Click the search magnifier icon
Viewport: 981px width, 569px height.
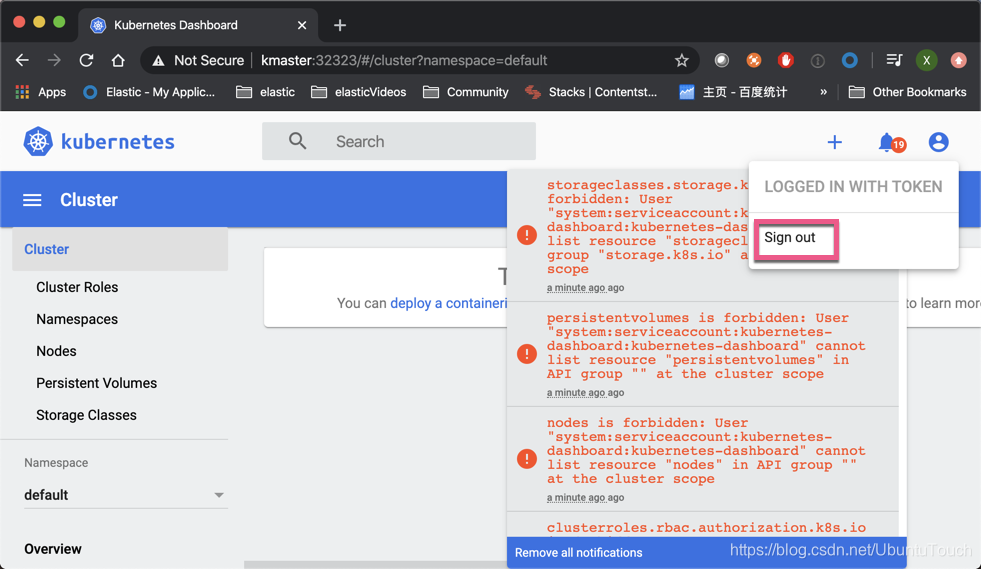297,141
